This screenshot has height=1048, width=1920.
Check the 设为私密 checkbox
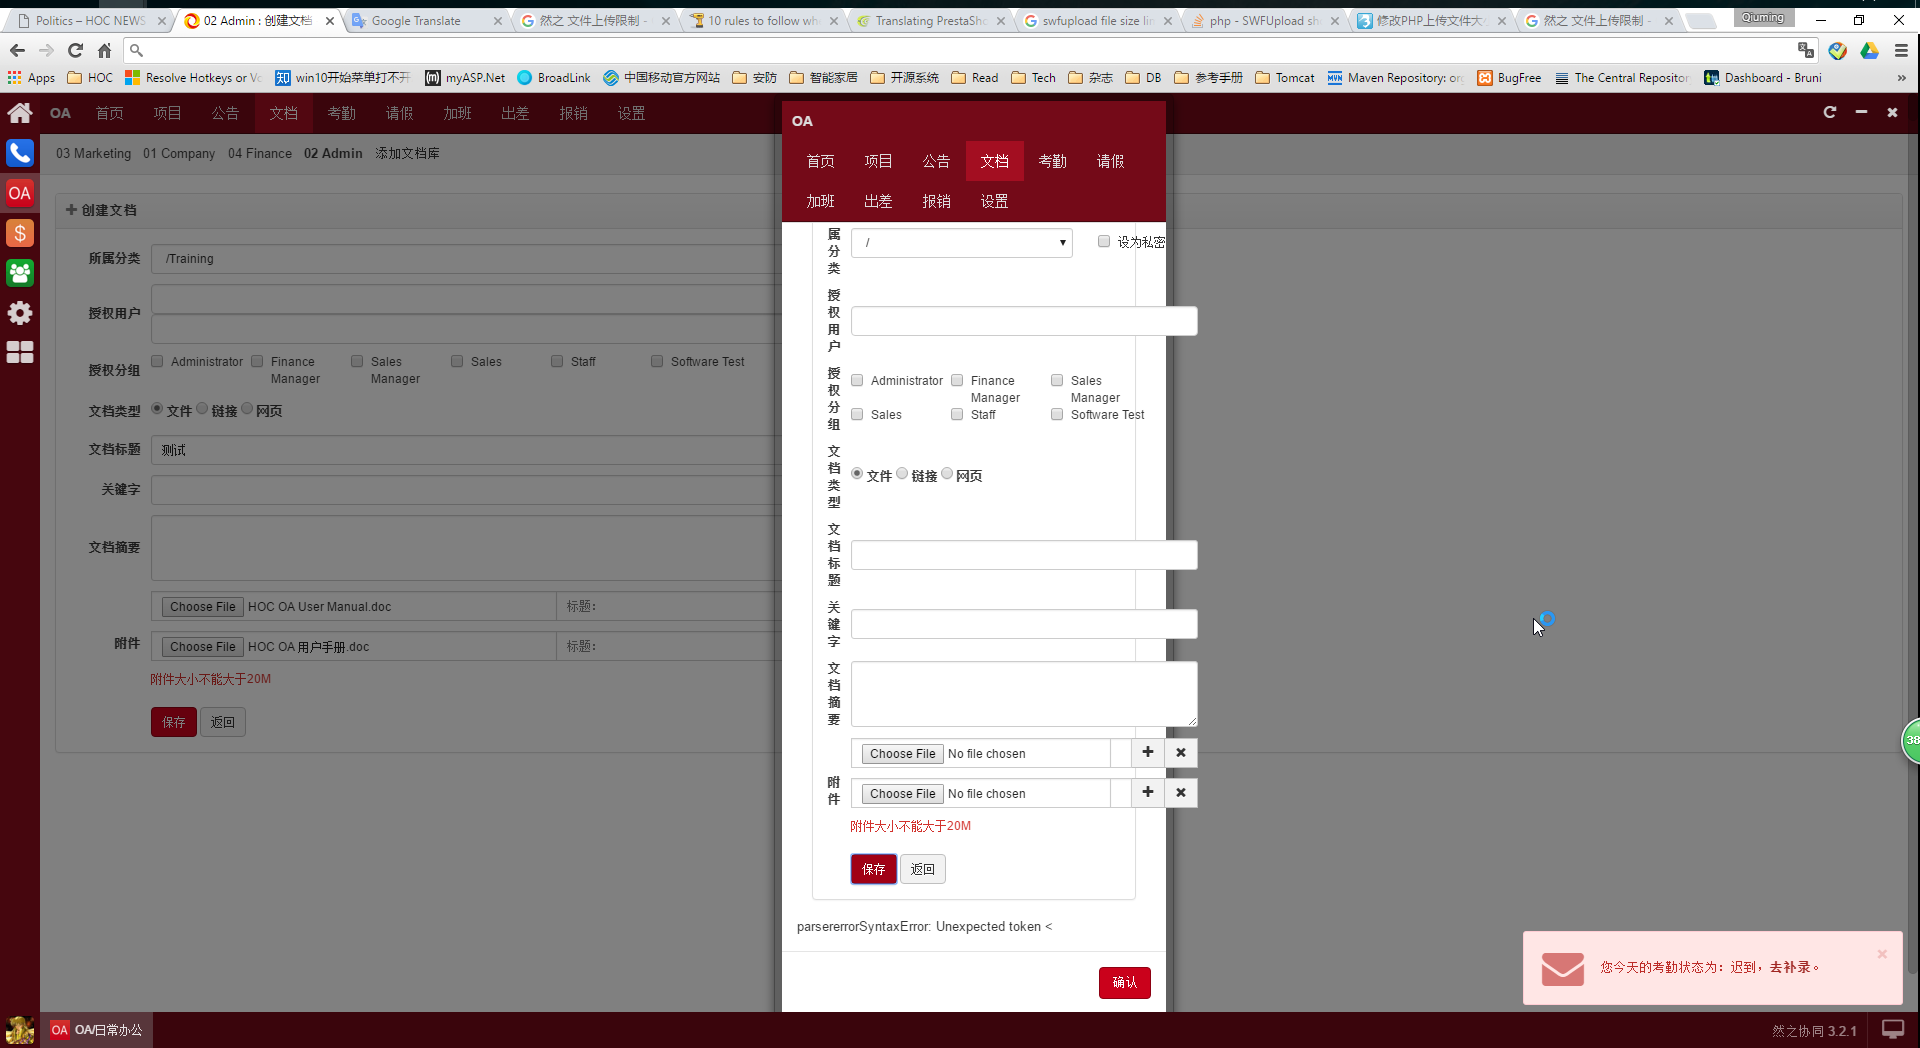pyautogui.click(x=1104, y=242)
